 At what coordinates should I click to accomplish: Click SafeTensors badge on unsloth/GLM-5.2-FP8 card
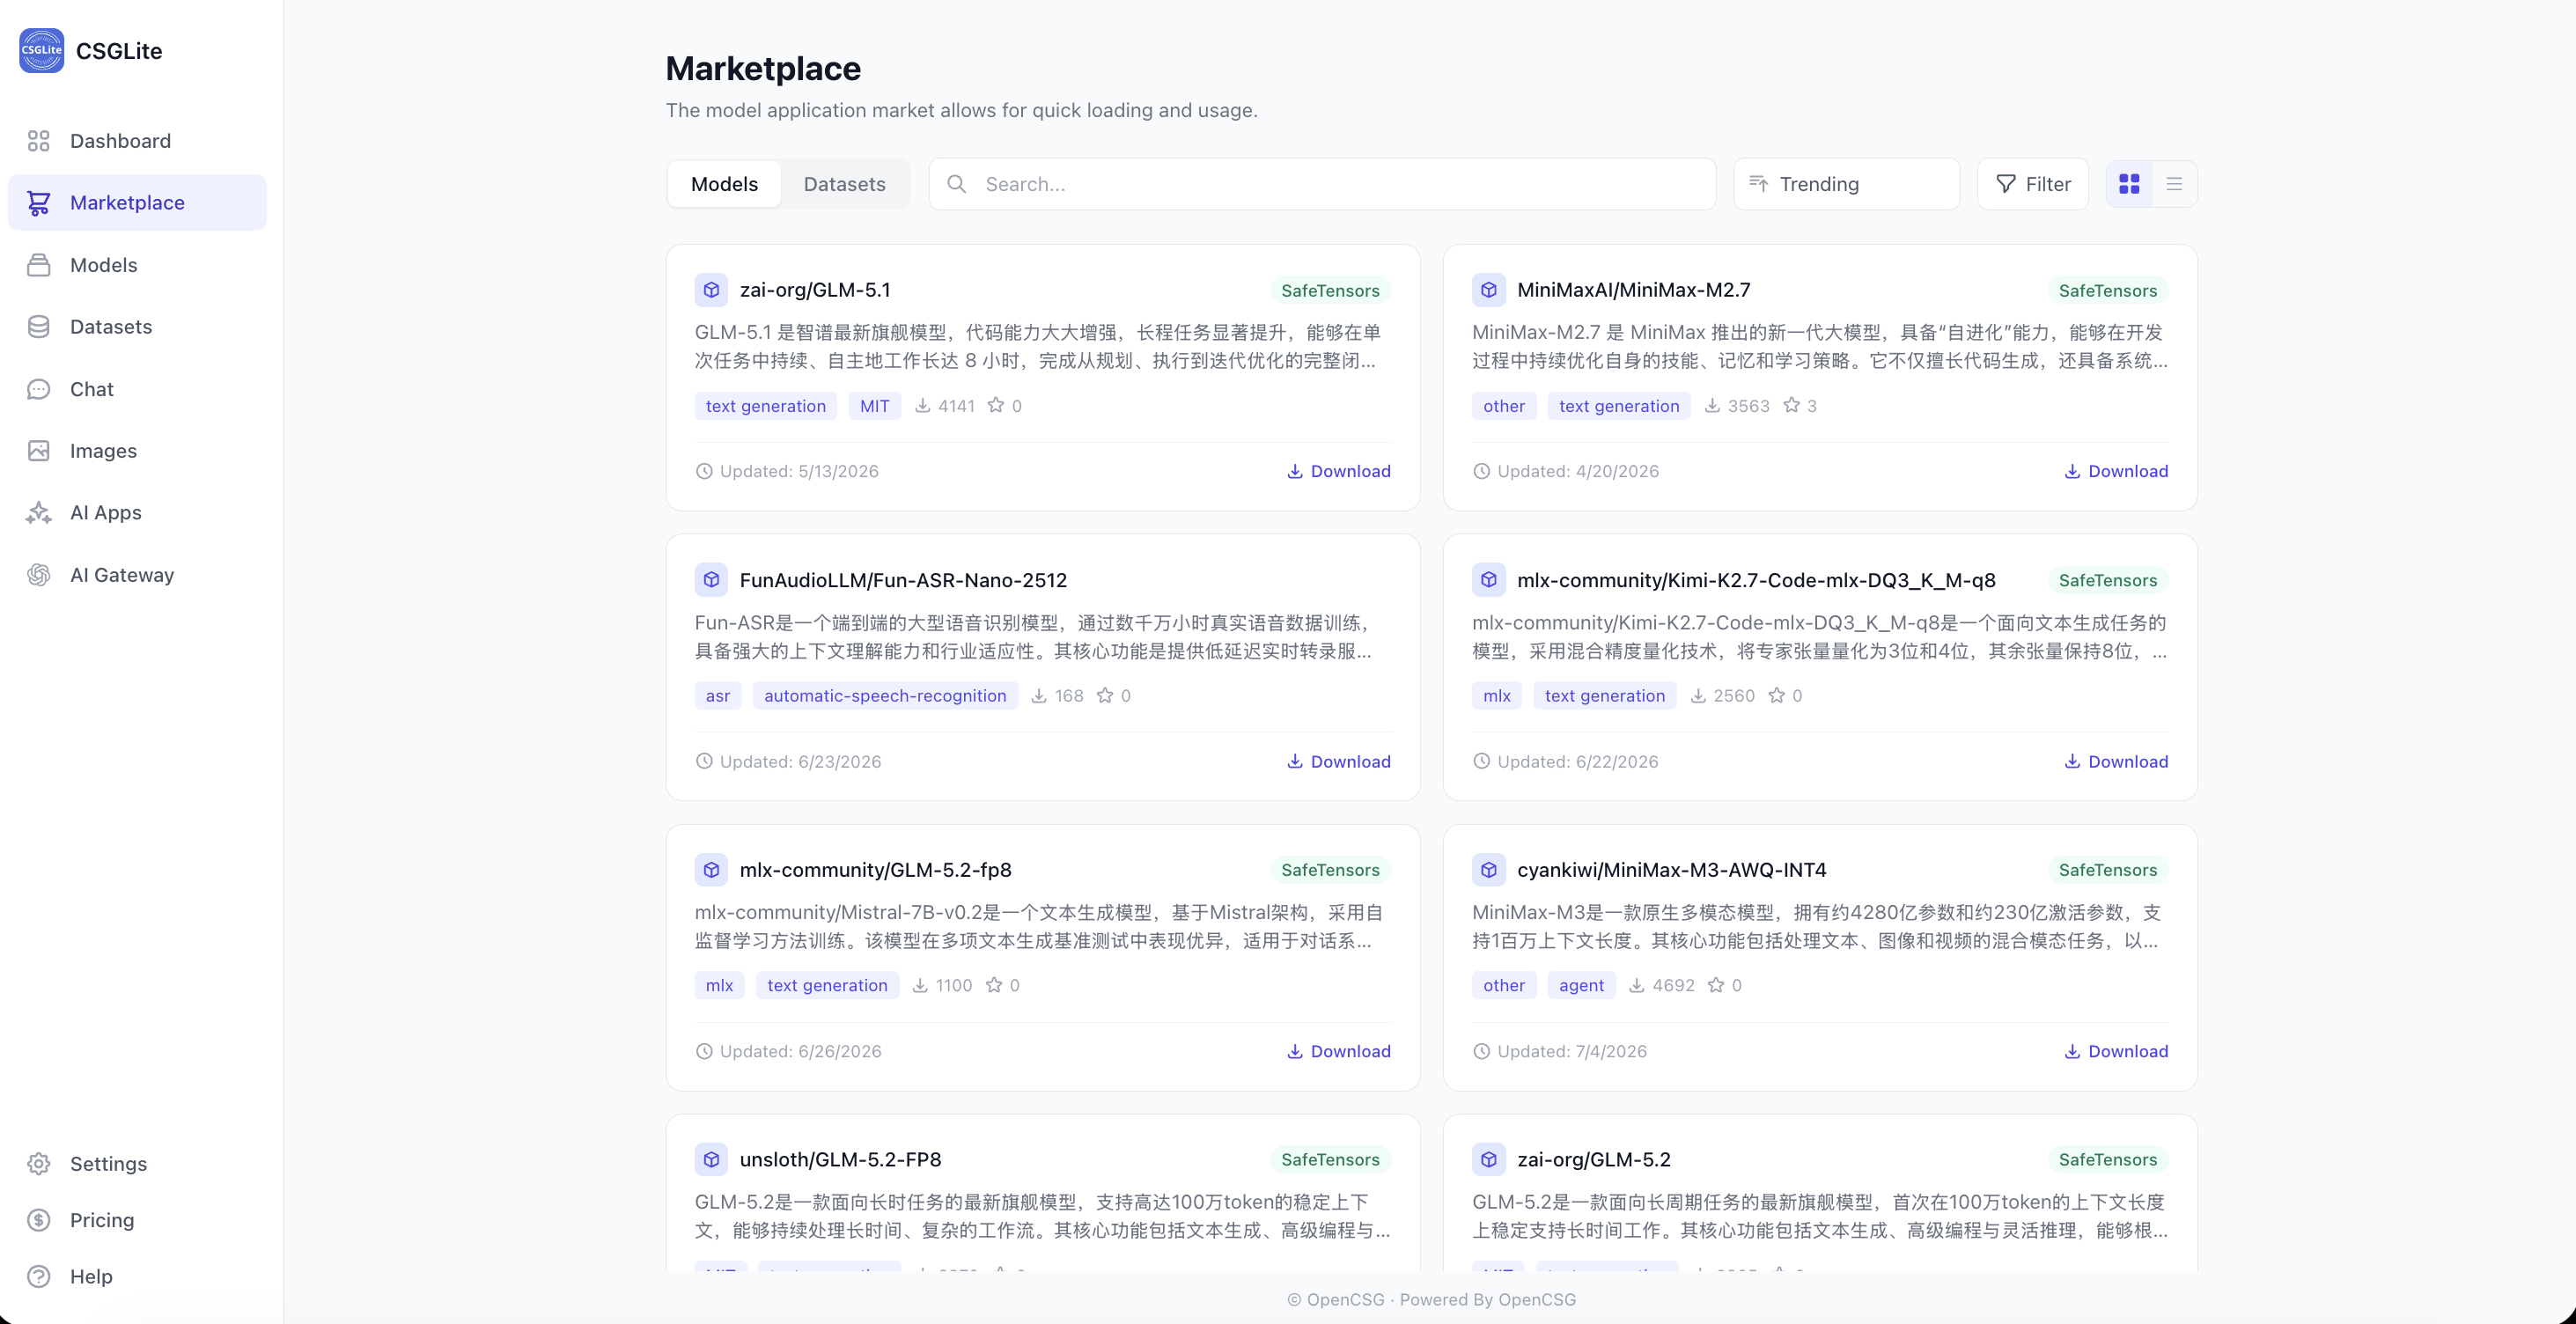pos(1330,1160)
